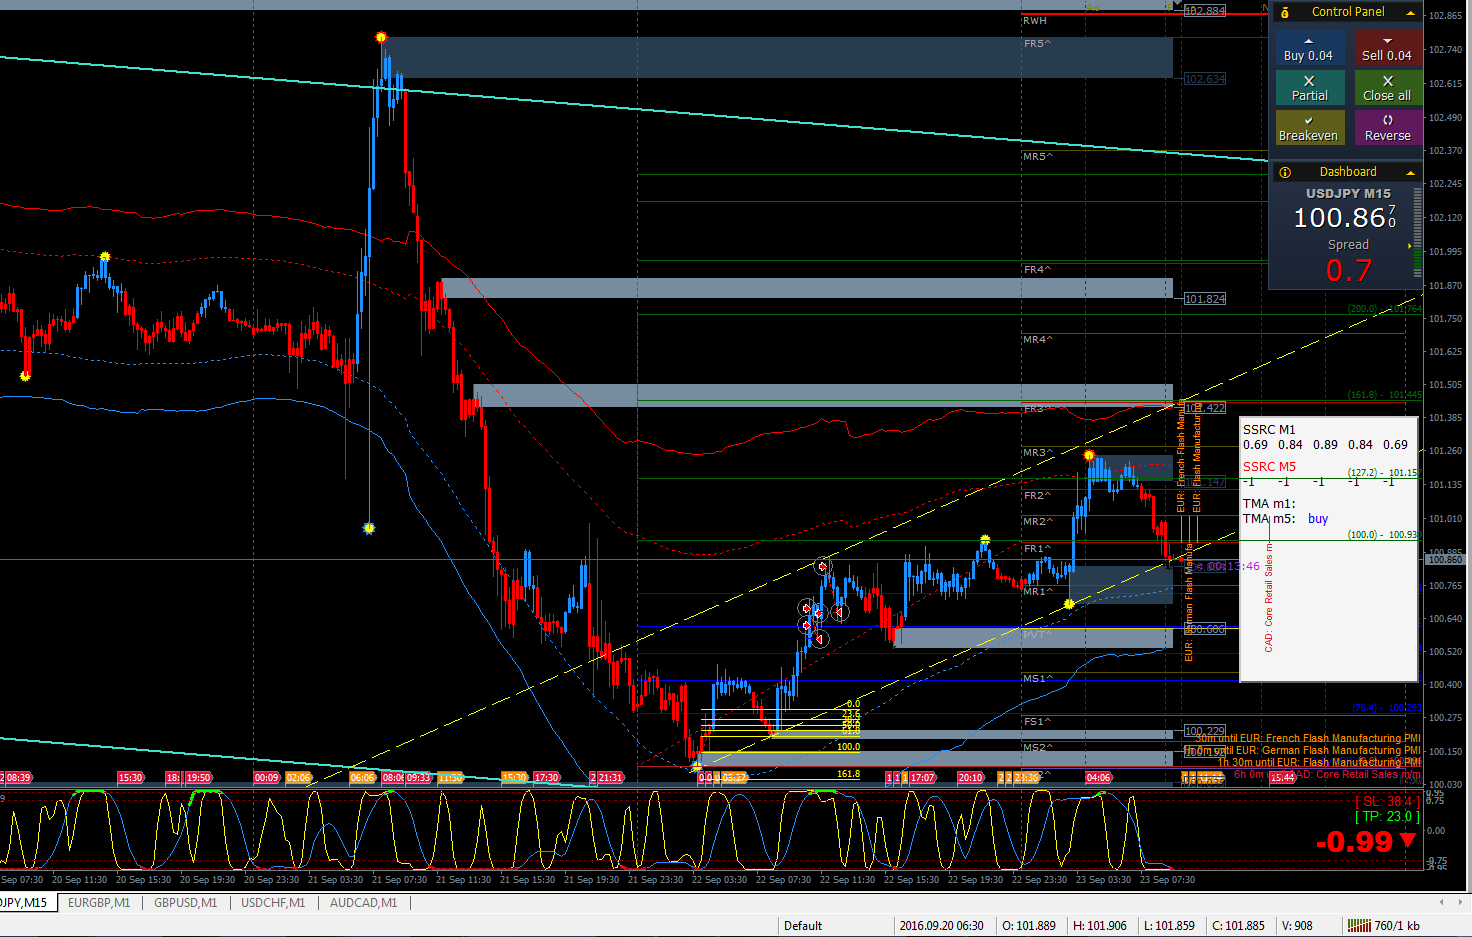Image resolution: width=1472 pixels, height=937 pixels.
Task: Click the 02:06 orange time marker
Action: 298,777
